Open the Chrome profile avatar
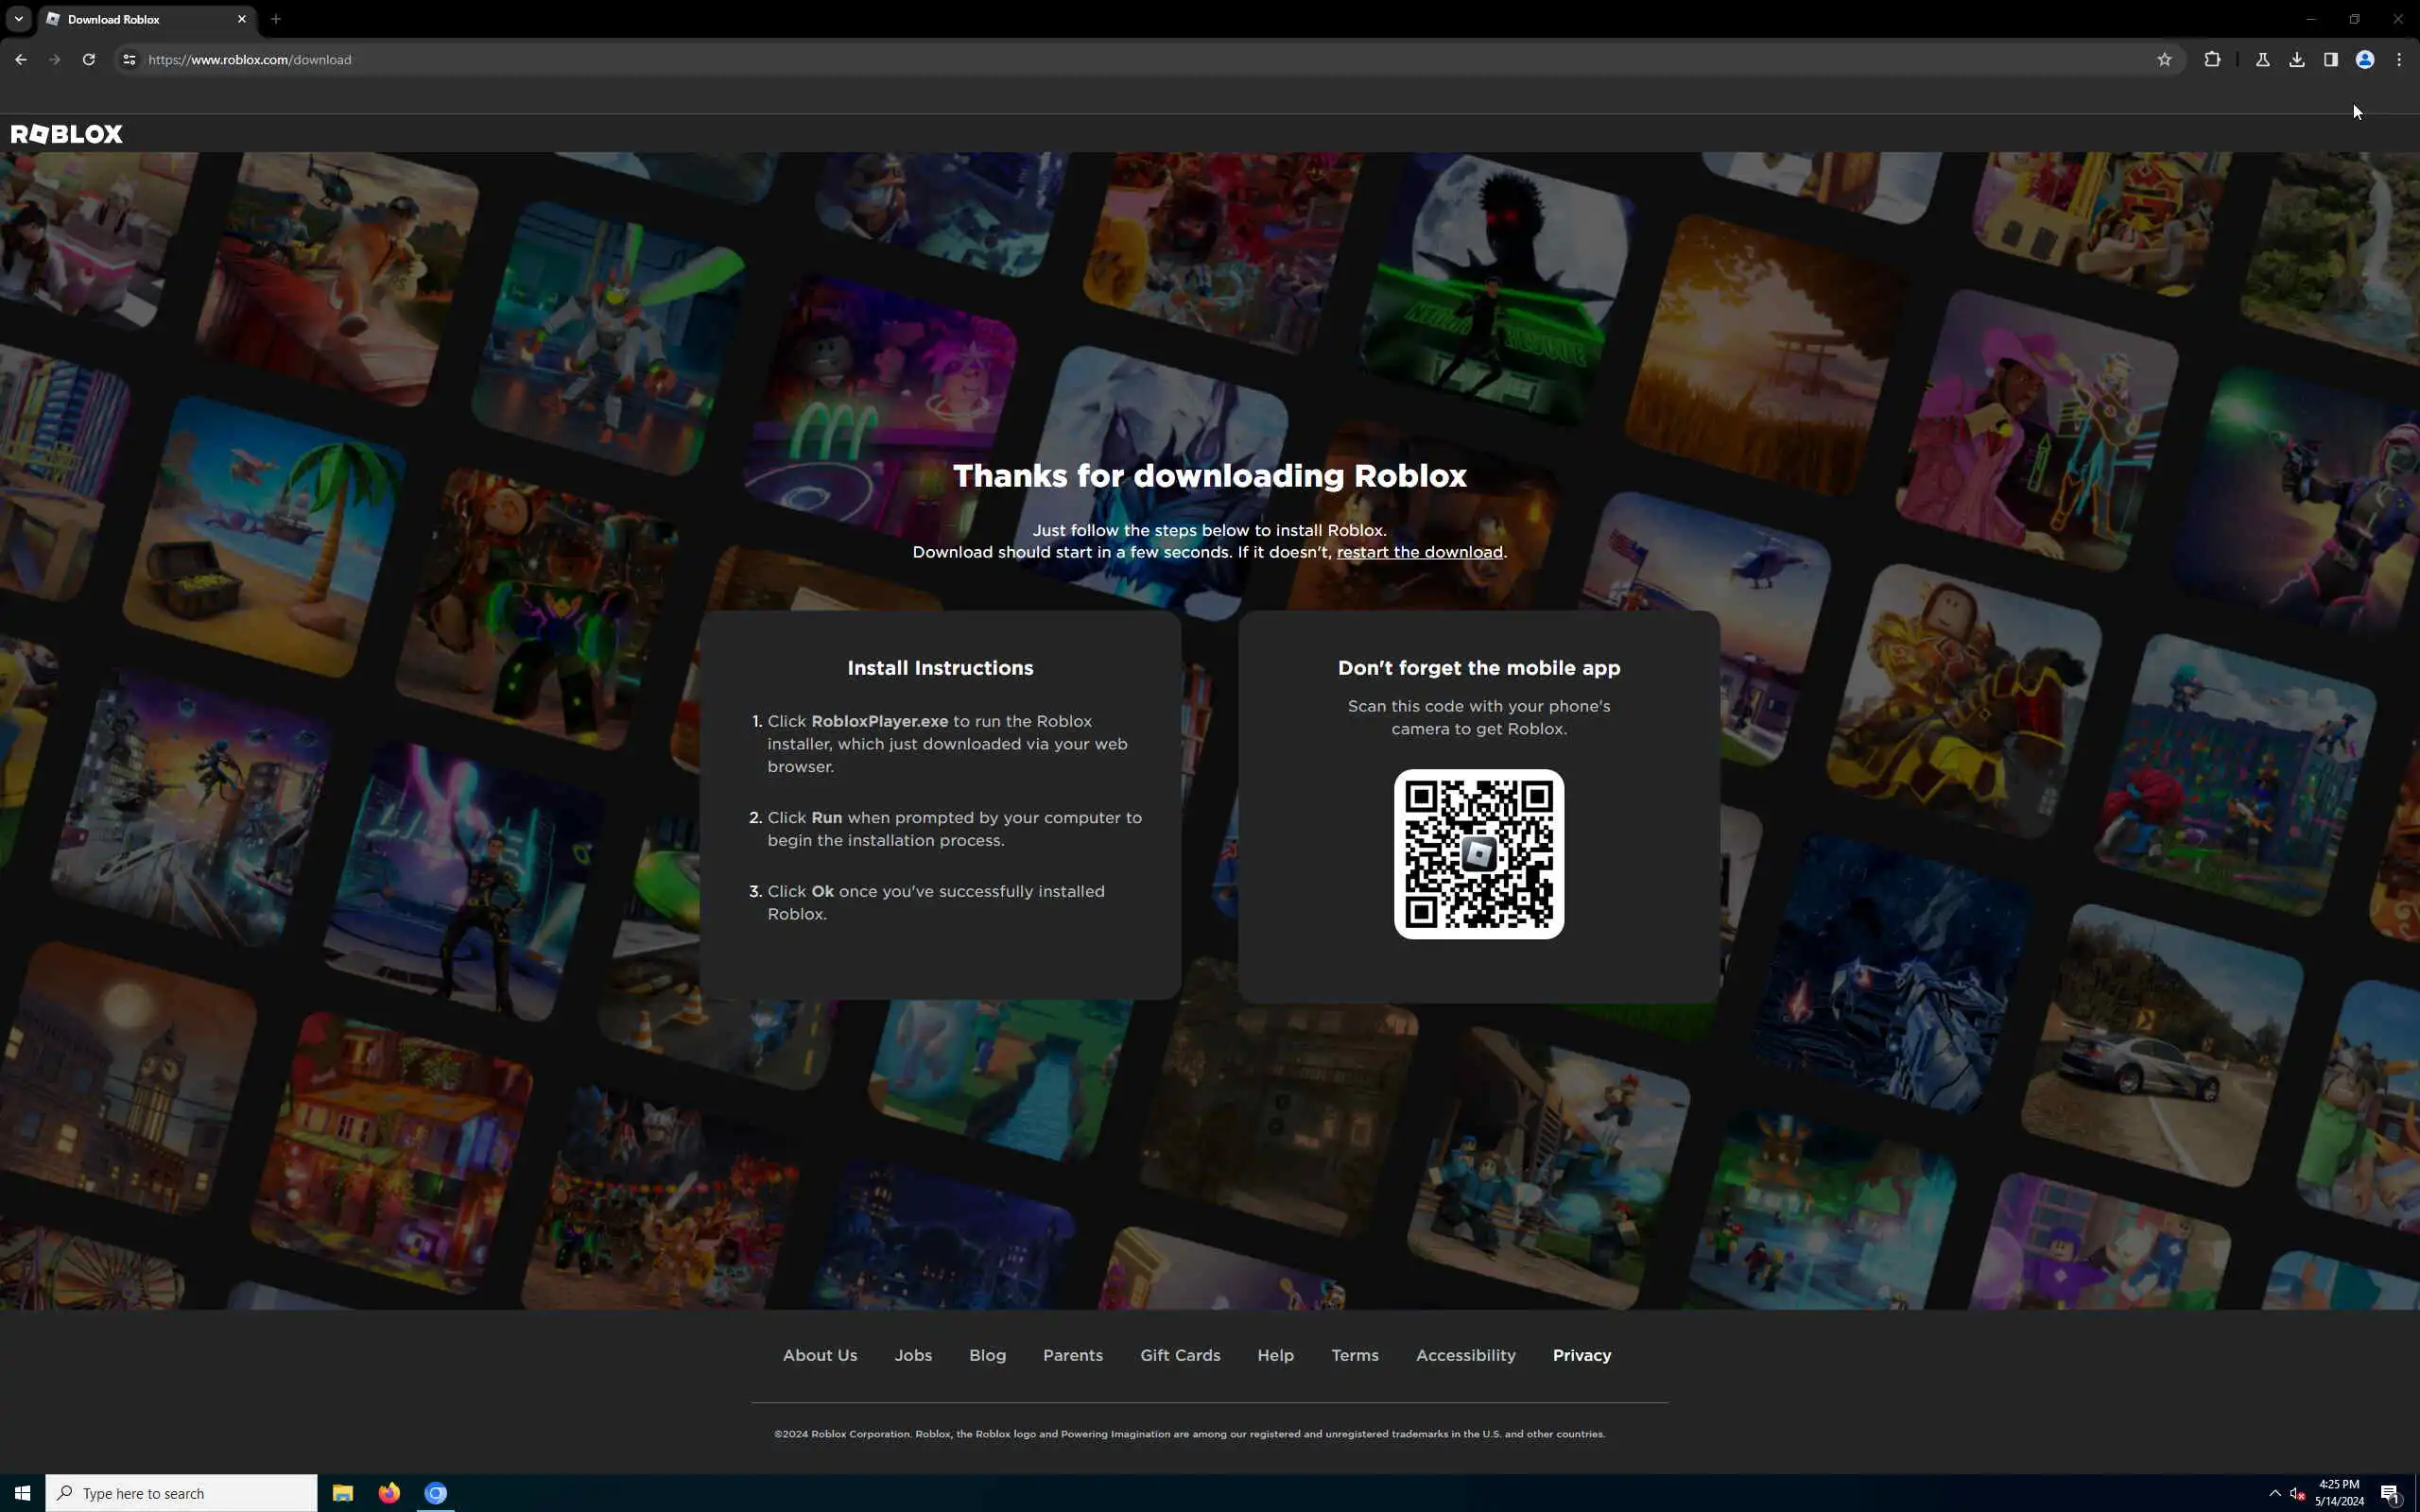This screenshot has width=2420, height=1512. tap(2365, 60)
